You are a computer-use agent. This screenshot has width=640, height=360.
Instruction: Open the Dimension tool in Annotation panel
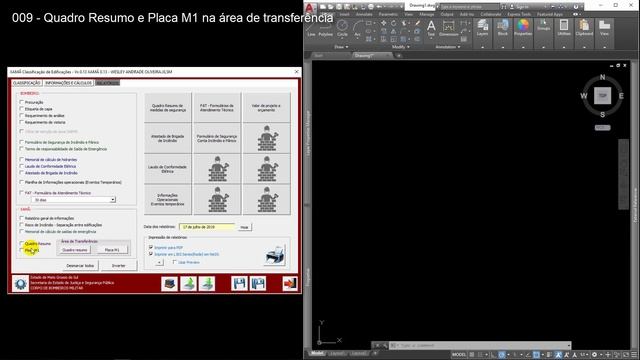click(x=448, y=28)
